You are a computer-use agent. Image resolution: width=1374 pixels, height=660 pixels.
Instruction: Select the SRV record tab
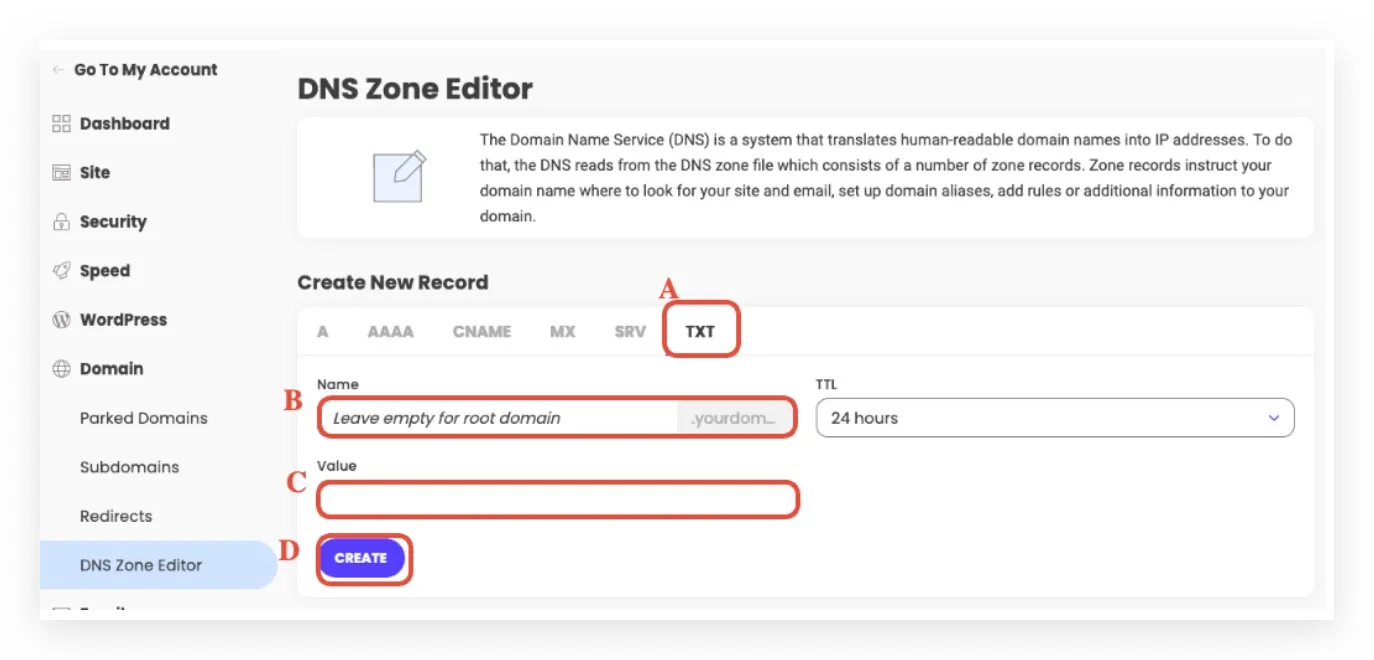(x=630, y=332)
